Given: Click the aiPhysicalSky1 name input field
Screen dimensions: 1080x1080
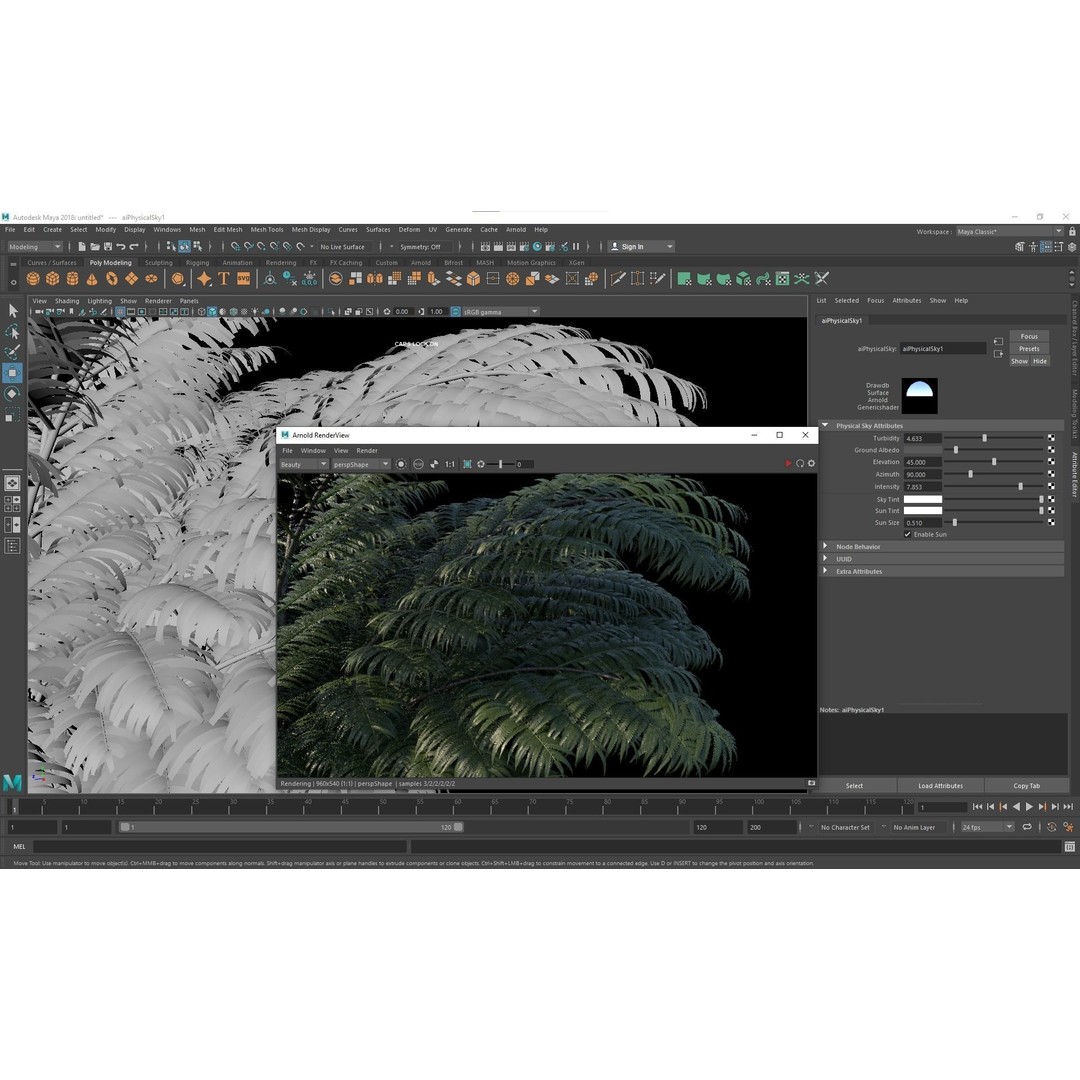Looking at the screenshot, I should point(943,349).
